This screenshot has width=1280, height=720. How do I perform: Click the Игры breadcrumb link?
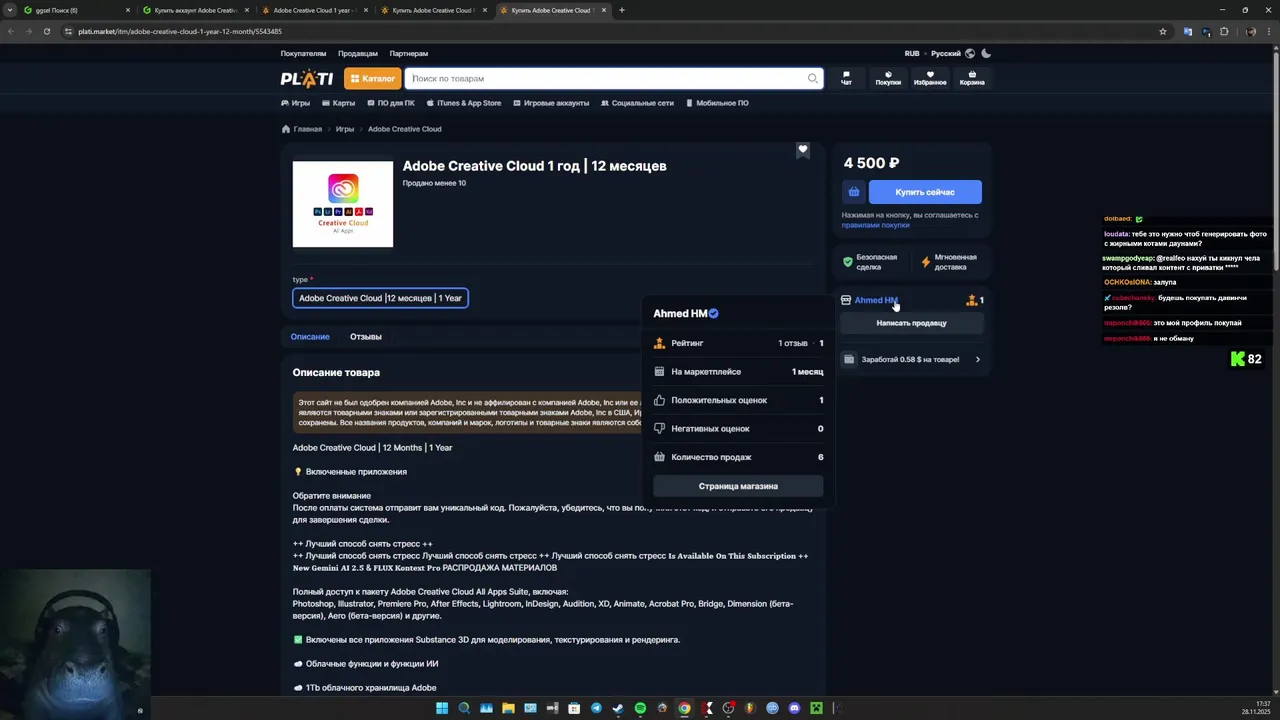click(345, 129)
